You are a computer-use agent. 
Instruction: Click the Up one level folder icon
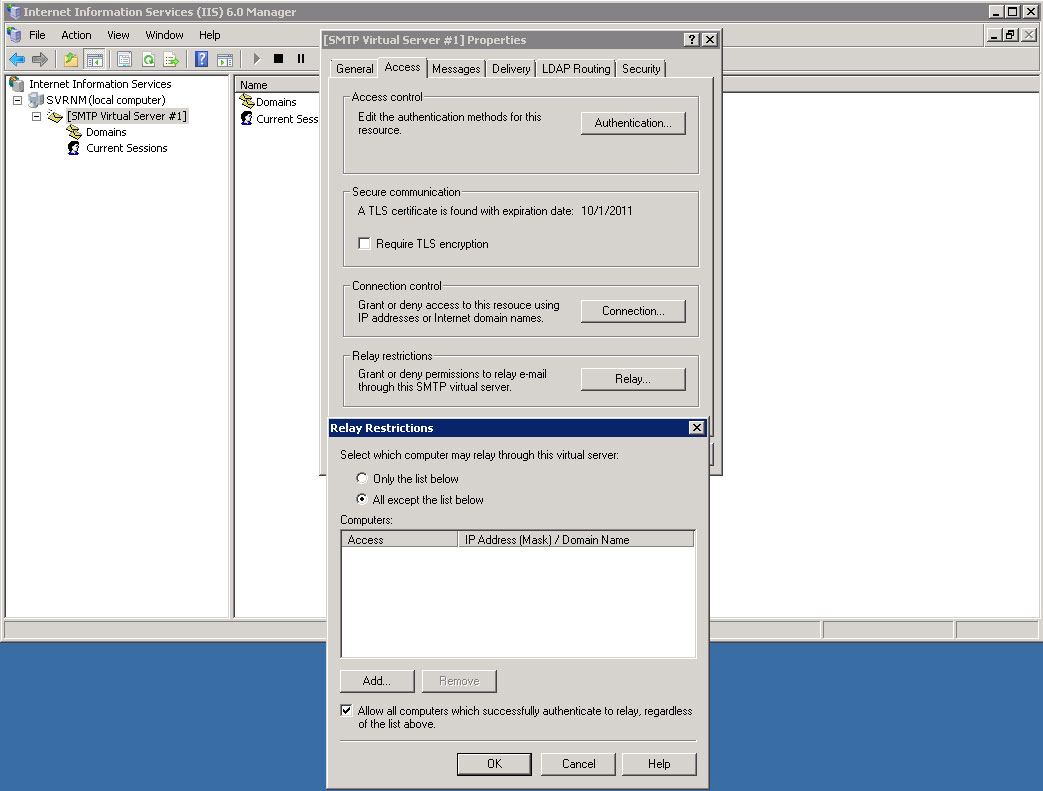click(71, 60)
